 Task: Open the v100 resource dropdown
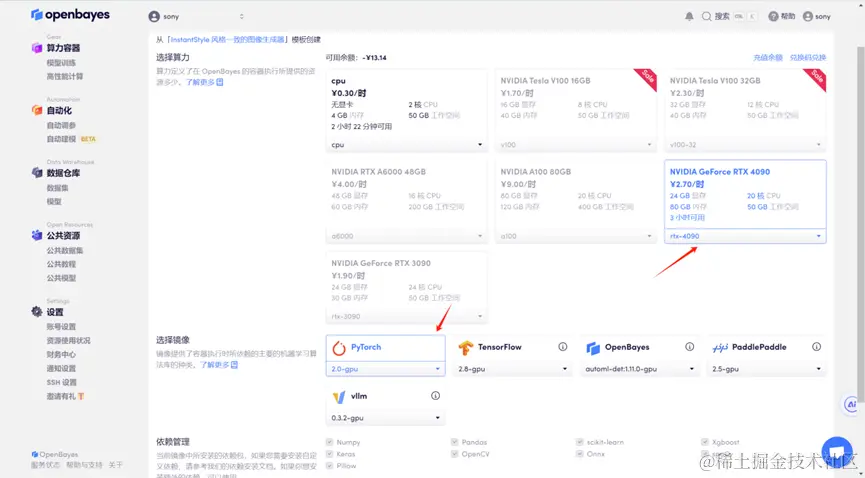coord(576,145)
